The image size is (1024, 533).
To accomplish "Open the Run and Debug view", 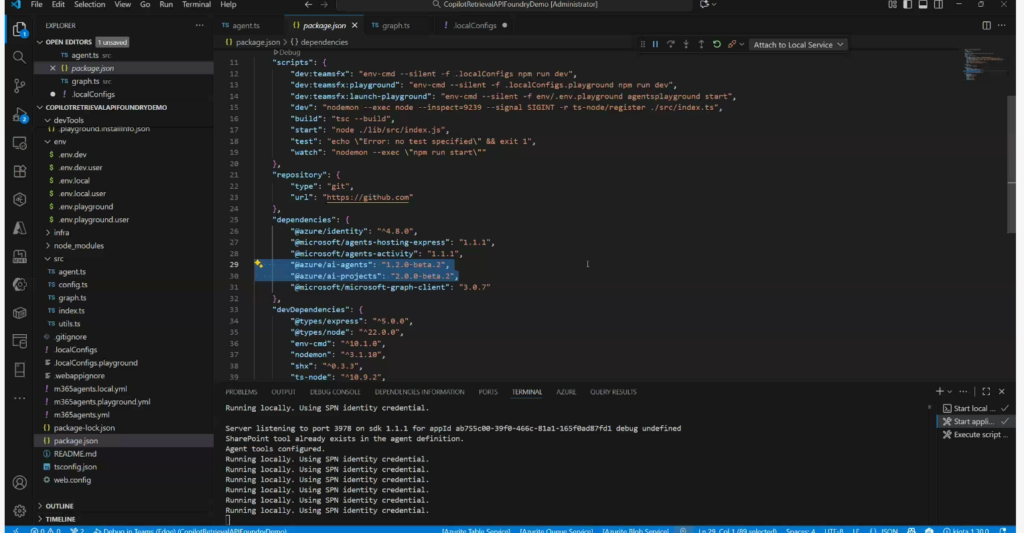I will (19, 114).
